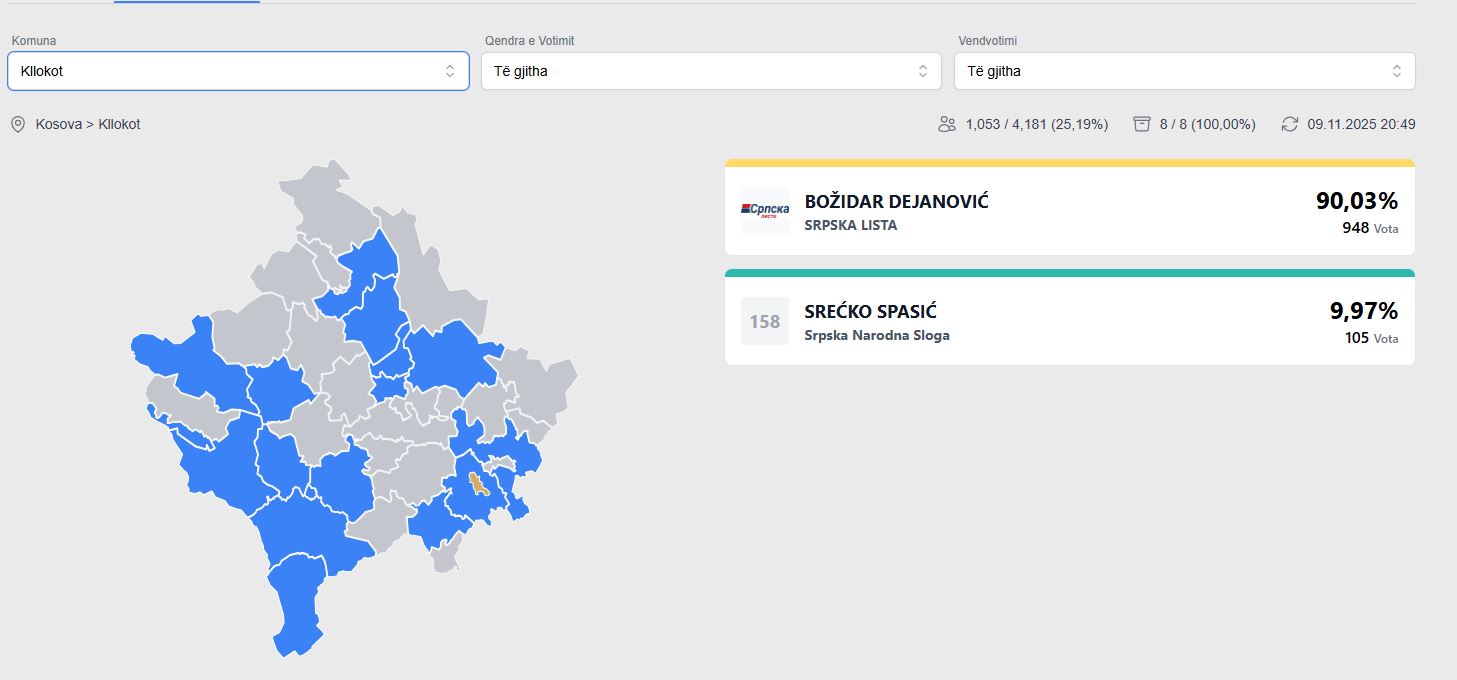The image size is (1457, 680).
Task: Select the Božidar Dejanović candidate name
Action: [x=896, y=201]
